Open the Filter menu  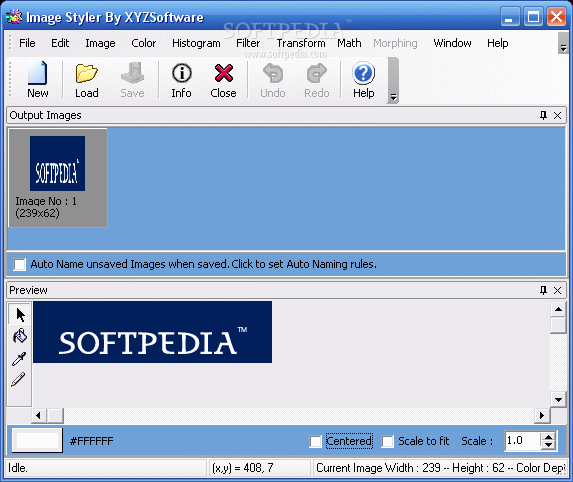tap(248, 43)
